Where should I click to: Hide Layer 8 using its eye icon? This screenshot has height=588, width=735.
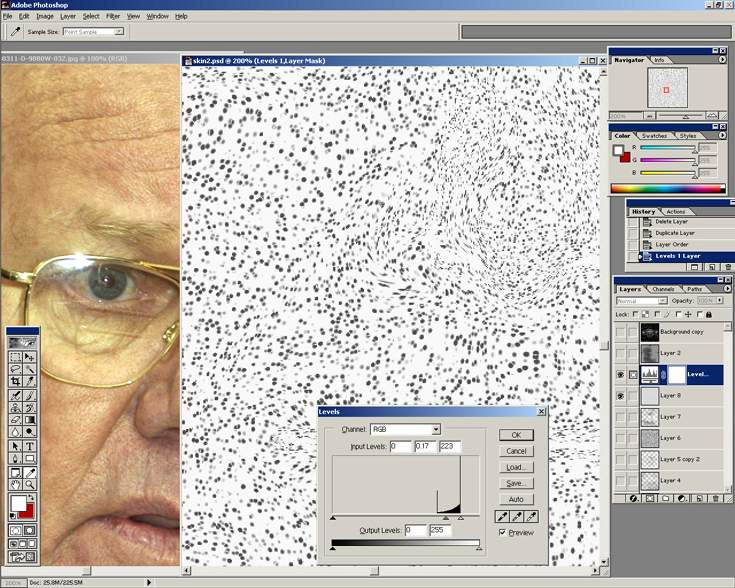coord(621,396)
